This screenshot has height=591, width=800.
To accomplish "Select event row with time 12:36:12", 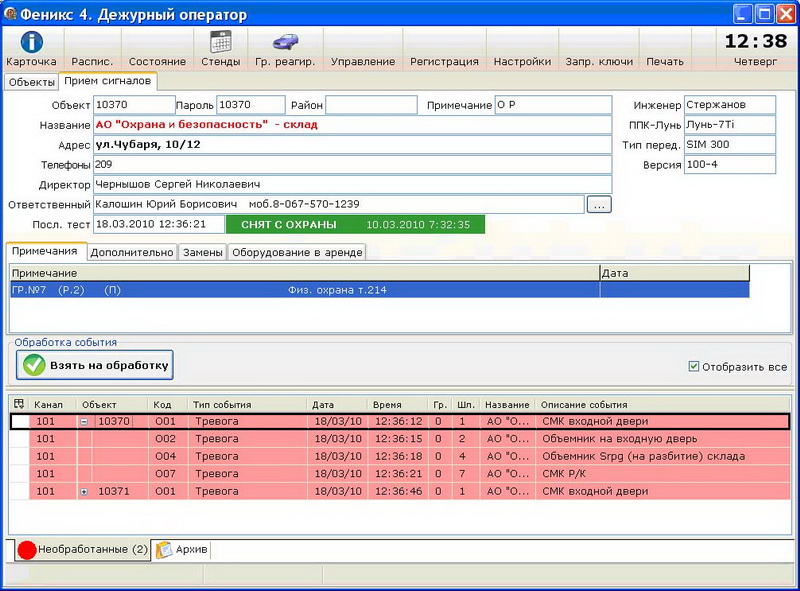I will pos(401,422).
